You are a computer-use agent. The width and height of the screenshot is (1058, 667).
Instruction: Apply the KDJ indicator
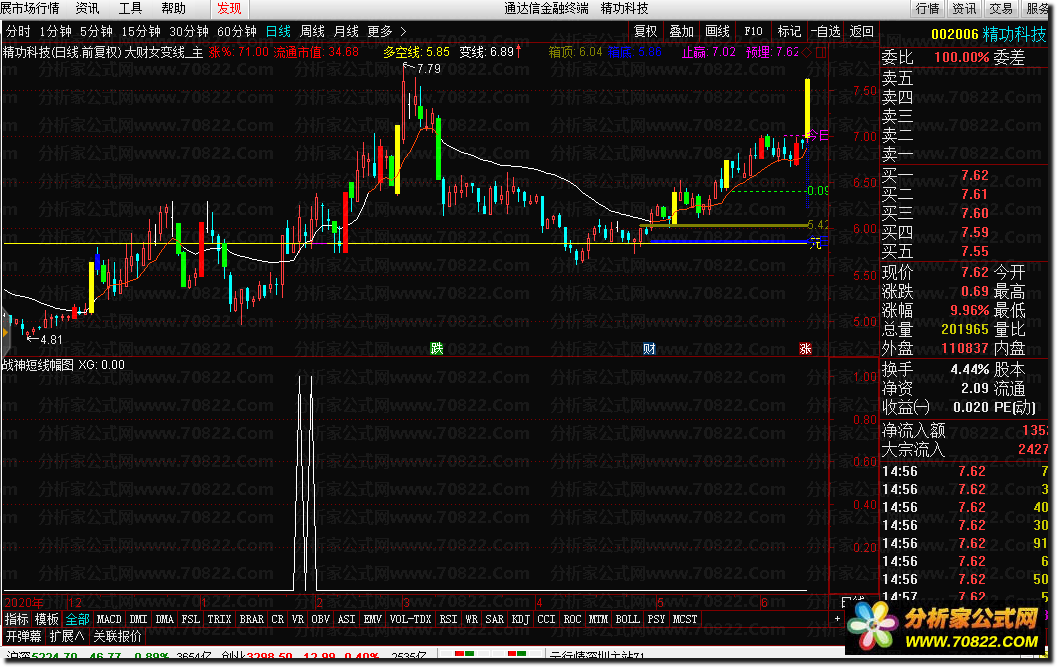[521, 619]
